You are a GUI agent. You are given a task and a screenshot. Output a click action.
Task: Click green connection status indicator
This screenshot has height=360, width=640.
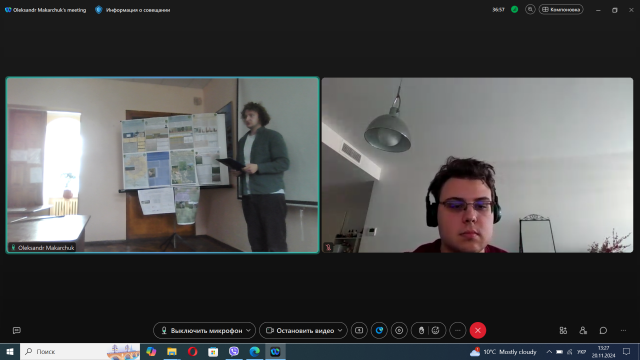tap(515, 9)
